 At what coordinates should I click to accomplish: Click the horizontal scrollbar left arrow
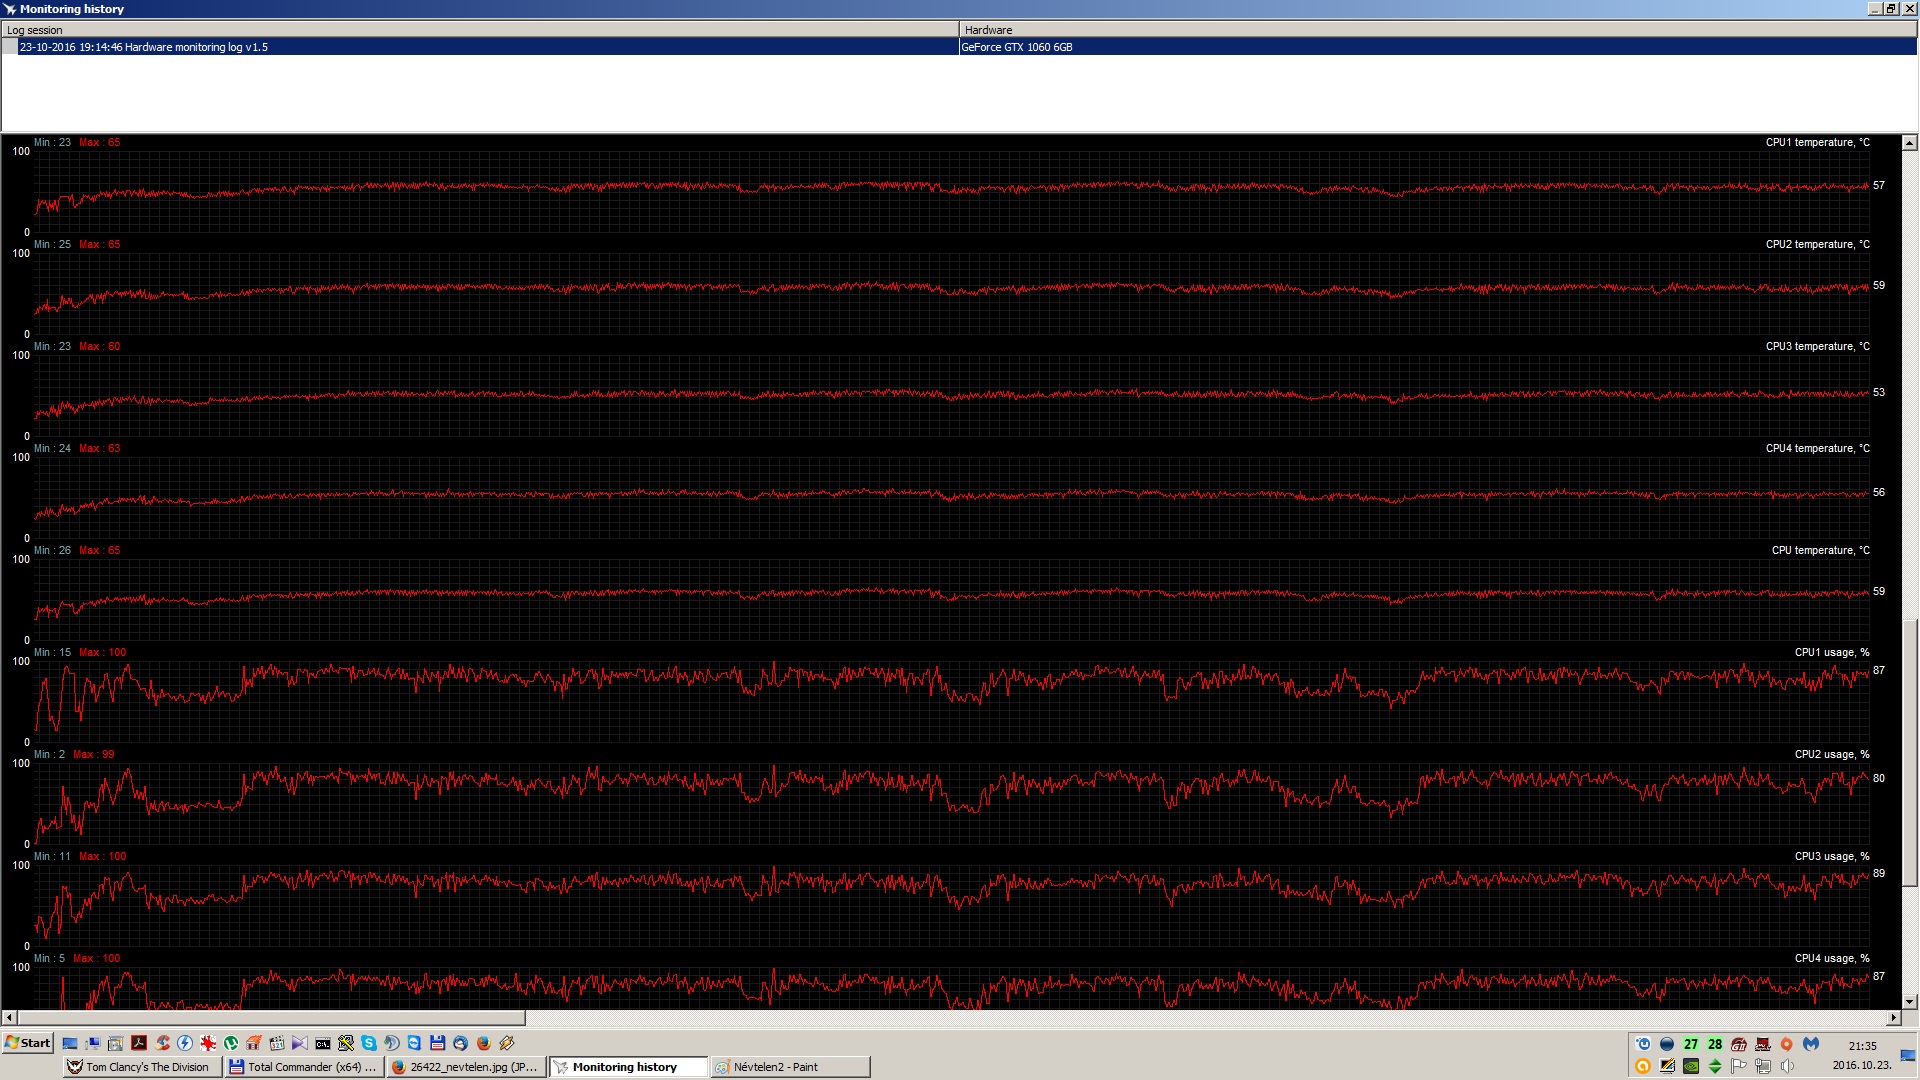pos(9,1018)
